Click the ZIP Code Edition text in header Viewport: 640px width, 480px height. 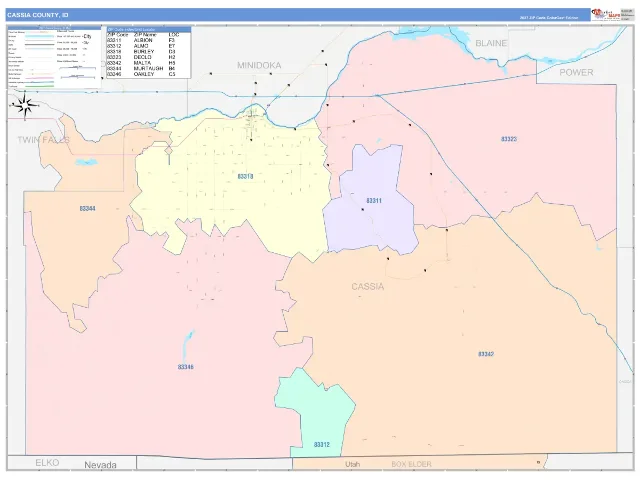(x=549, y=18)
